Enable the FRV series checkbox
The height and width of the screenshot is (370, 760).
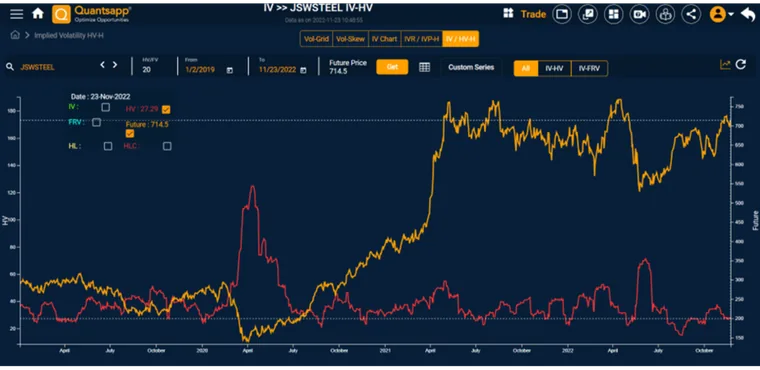click(96, 122)
